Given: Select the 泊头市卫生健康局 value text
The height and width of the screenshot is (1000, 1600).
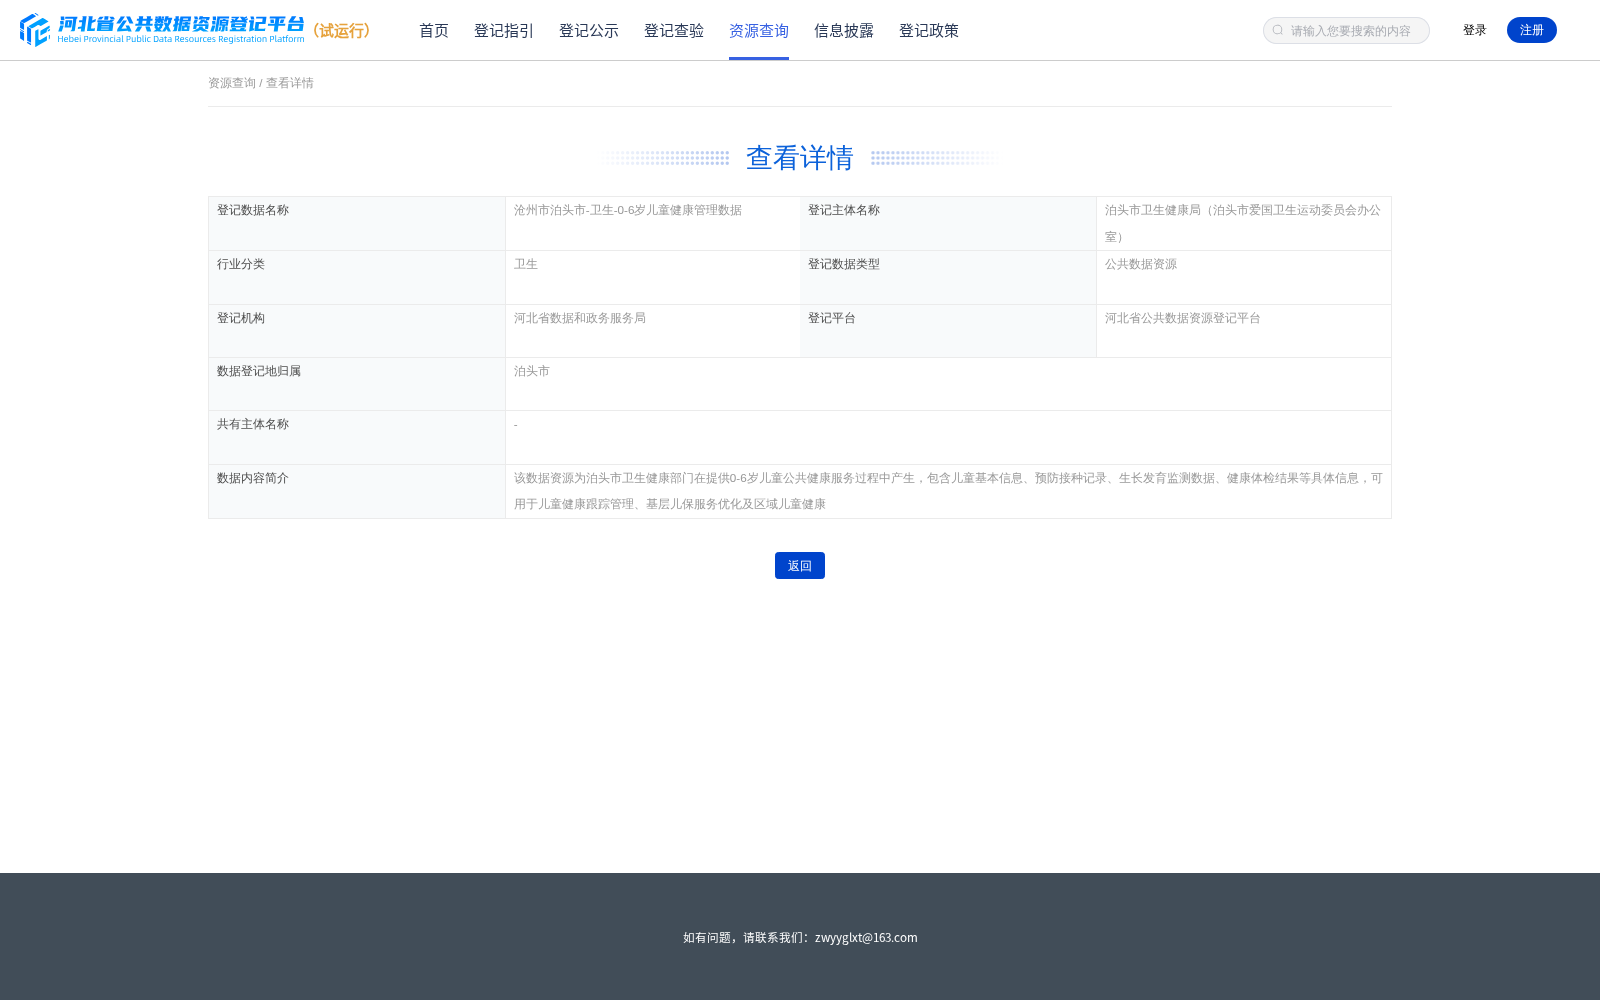Looking at the screenshot, I should [1244, 223].
